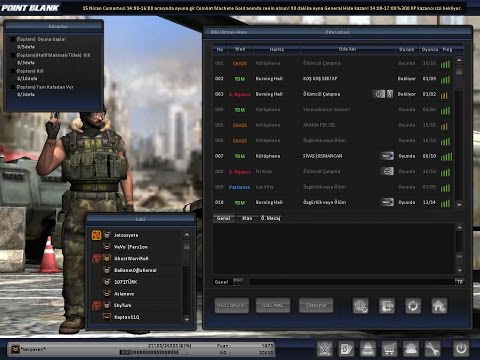Select player 1071TÜRK in the lobby list
This screenshot has height=360, width=480.
tap(136, 282)
